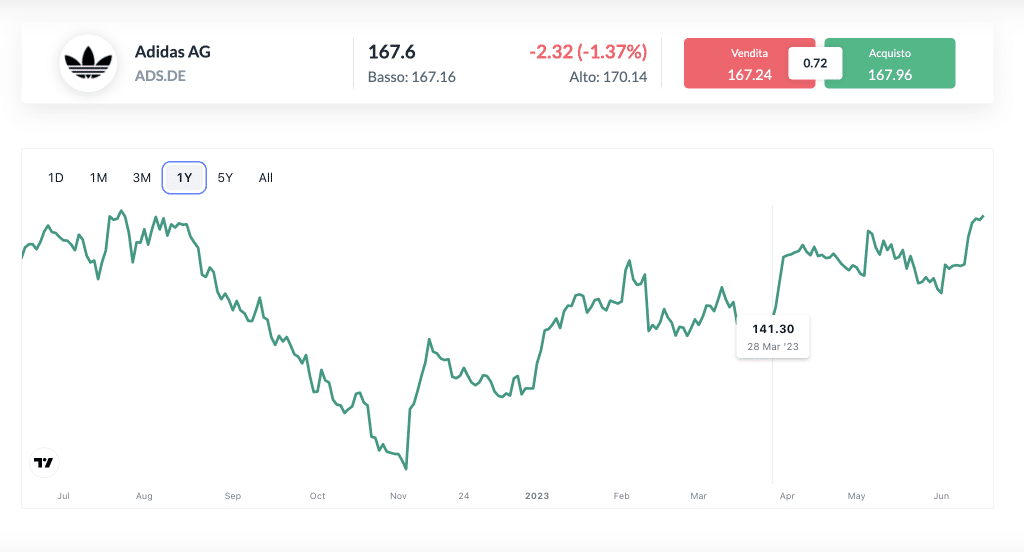1024x552 pixels.
Task: Select the 1D time range
Action: click(x=56, y=178)
